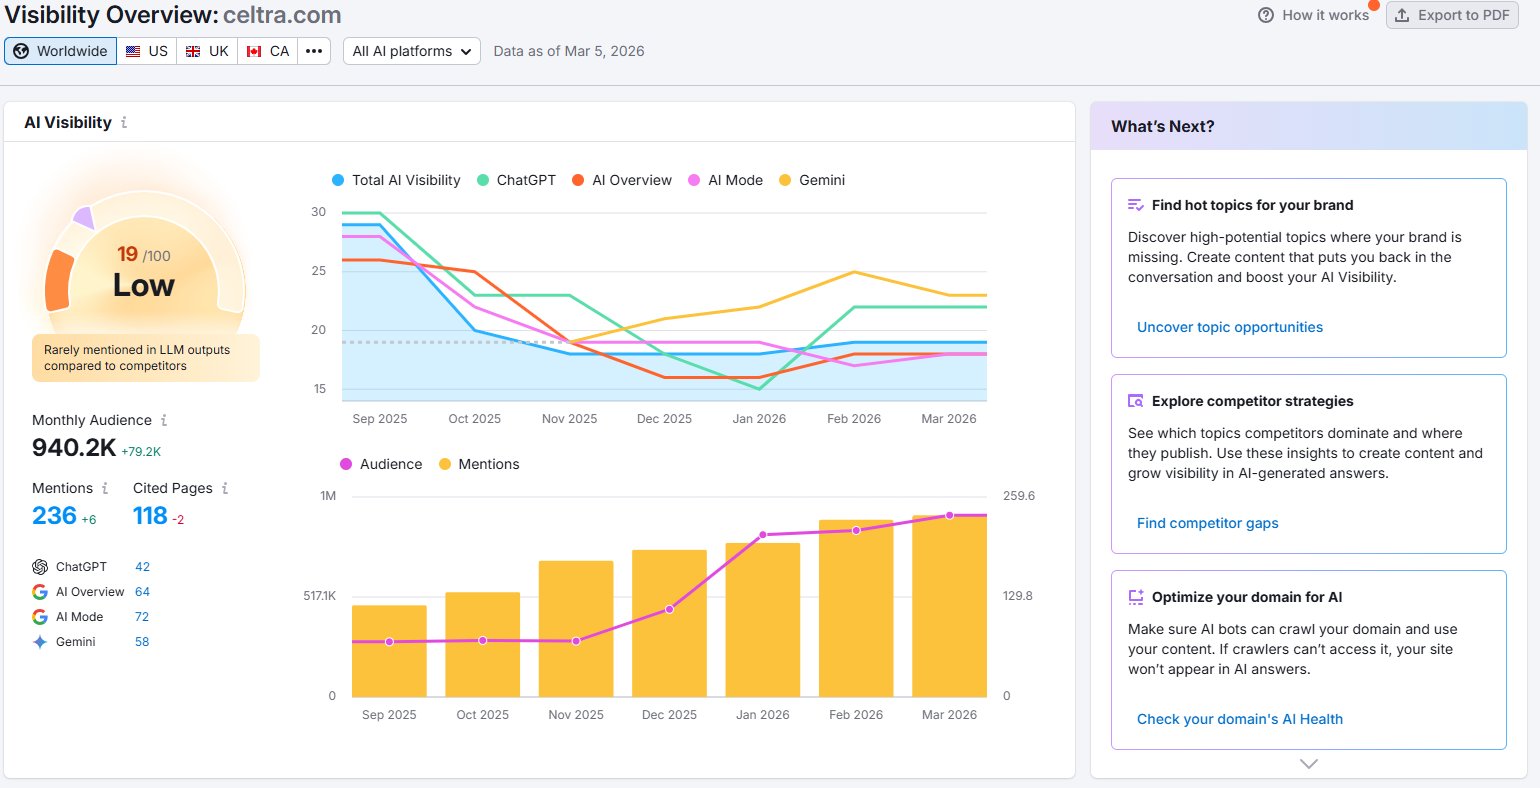Open the All AI platforms dropdown
This screenshot has width=1540, height=788.
point(412,51)
